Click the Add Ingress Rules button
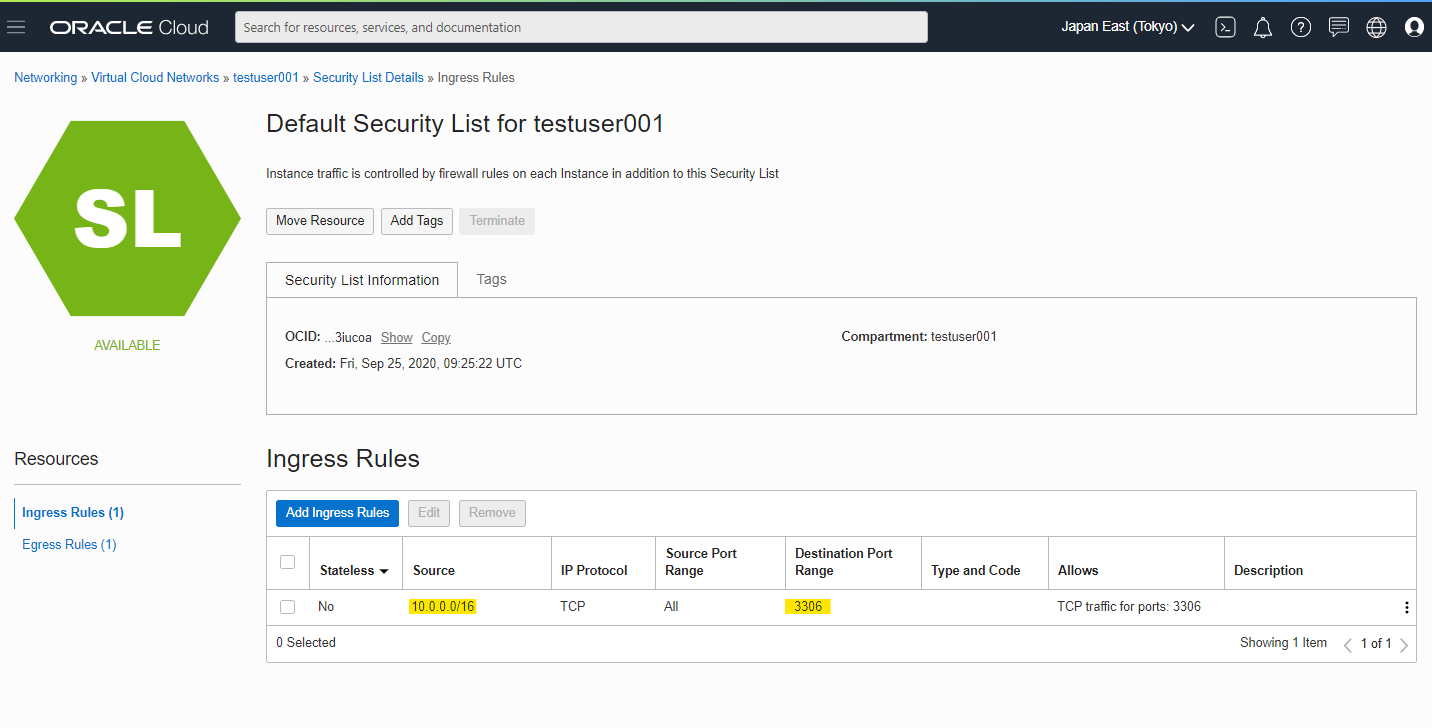Image resolution: width=1432 pixels, height=728 pixels. coord(337,513)
